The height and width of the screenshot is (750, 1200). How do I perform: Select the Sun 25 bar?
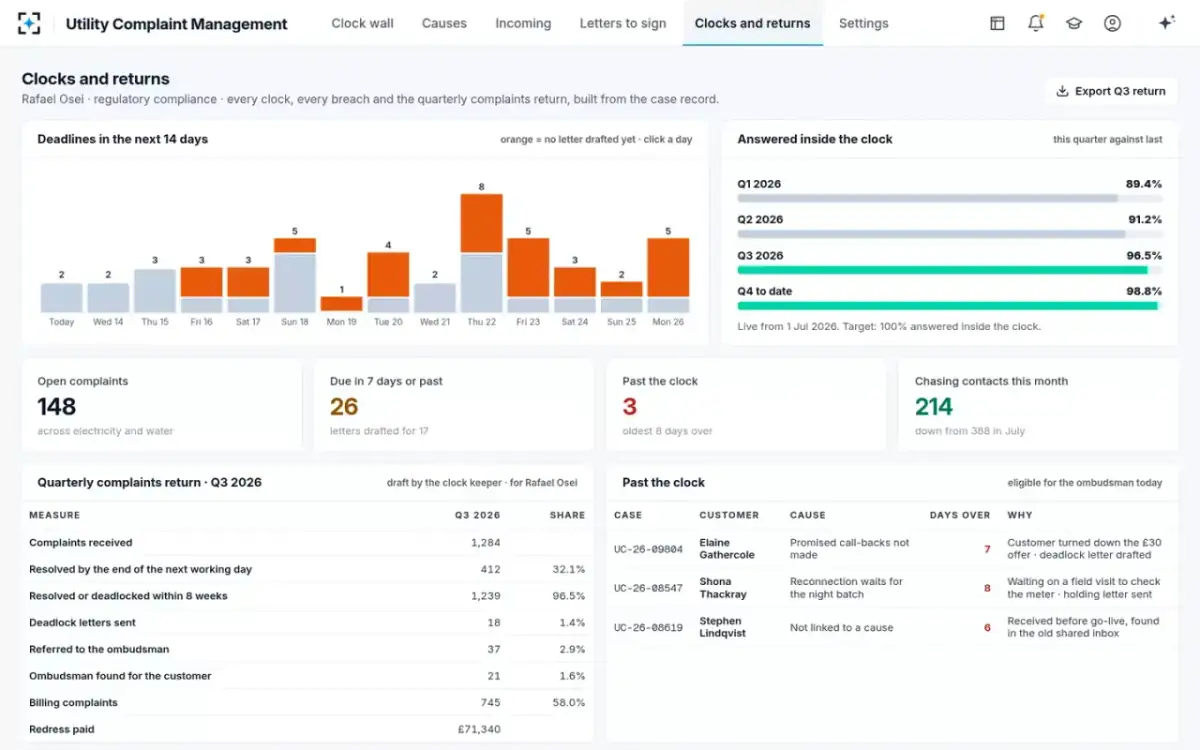click(621, 298)
